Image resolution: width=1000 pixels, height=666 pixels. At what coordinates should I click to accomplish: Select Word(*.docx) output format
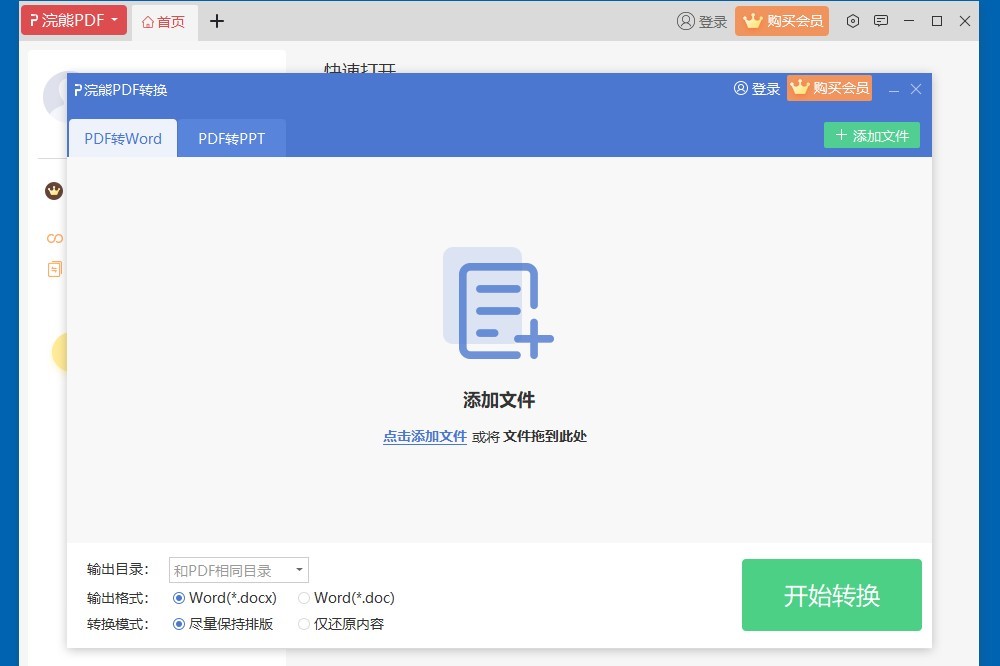(x=180, y=598)
